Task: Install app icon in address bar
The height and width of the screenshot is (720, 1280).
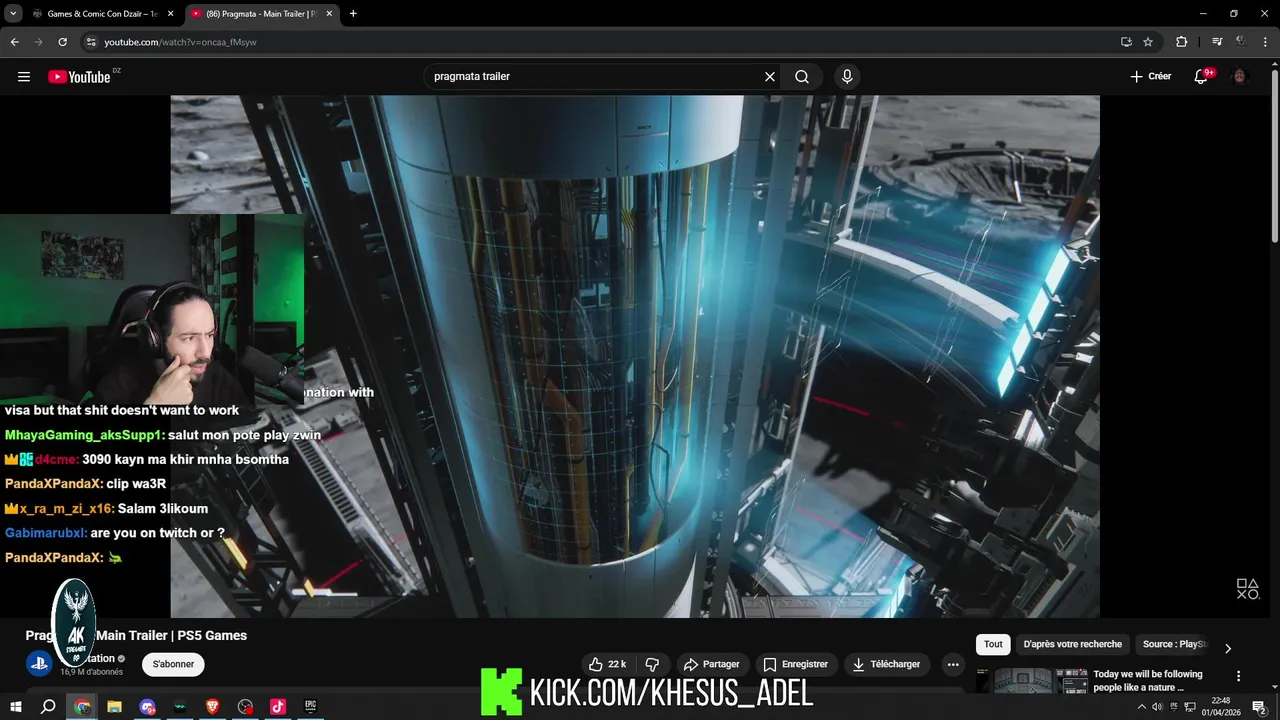Action: 1126,42
